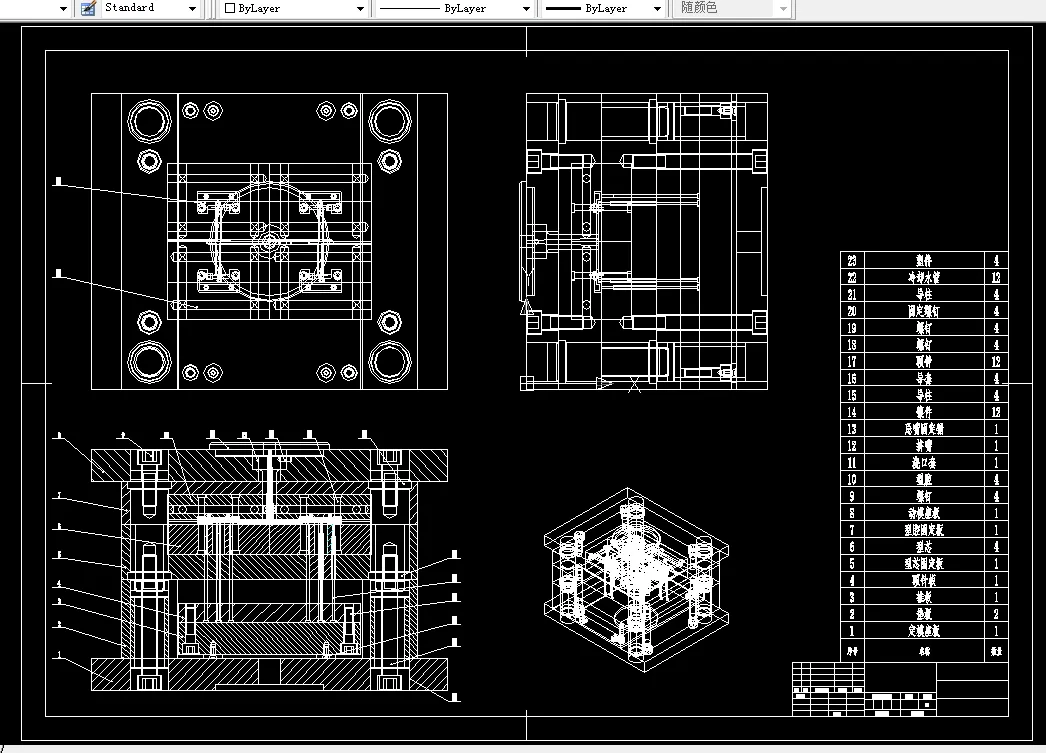
Task: Click quantity 2 in row 2
Action: coord(996,614)
